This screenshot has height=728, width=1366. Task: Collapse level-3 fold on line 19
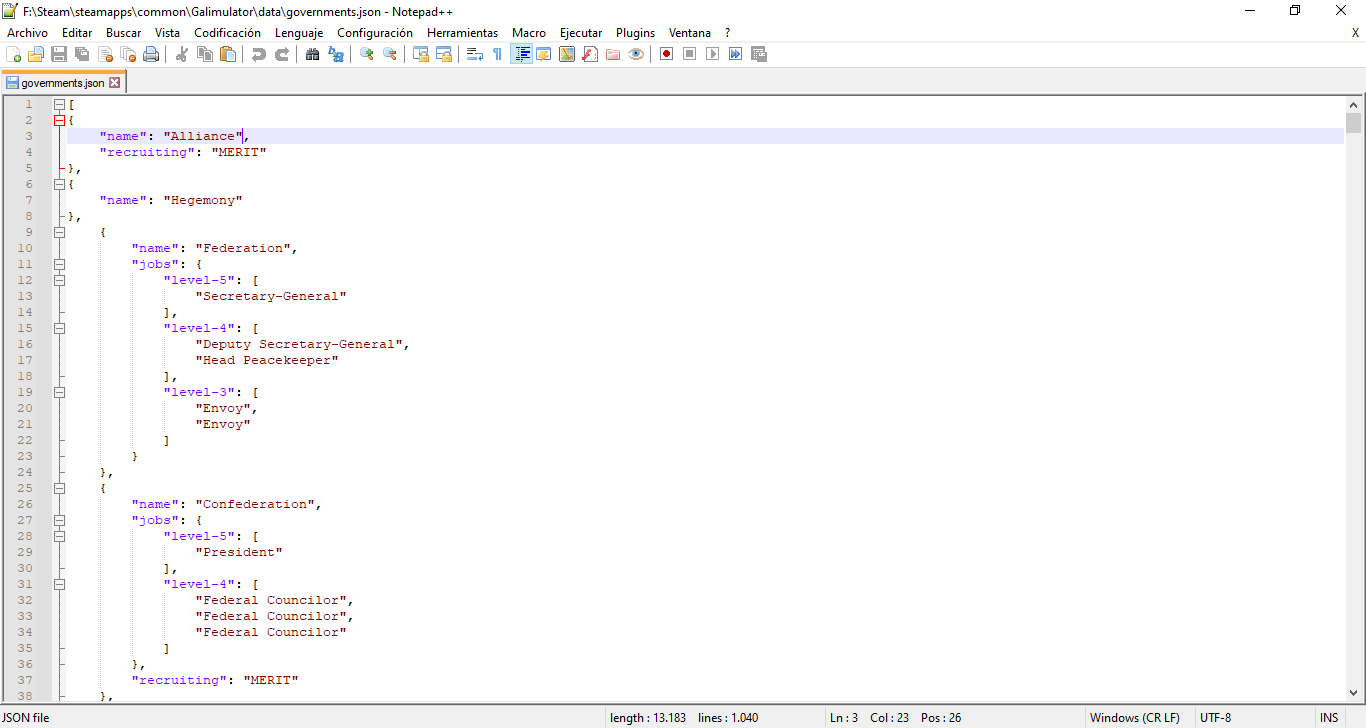[x=59, y=392]
